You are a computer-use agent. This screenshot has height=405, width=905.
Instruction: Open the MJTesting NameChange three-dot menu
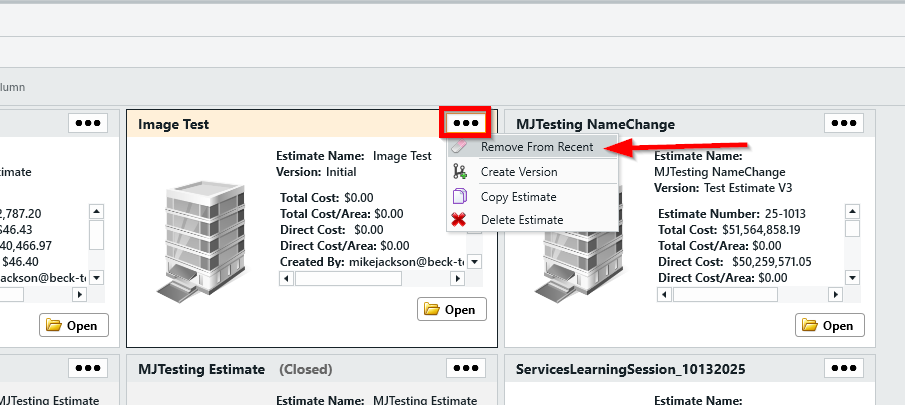[x=845, y=123]
